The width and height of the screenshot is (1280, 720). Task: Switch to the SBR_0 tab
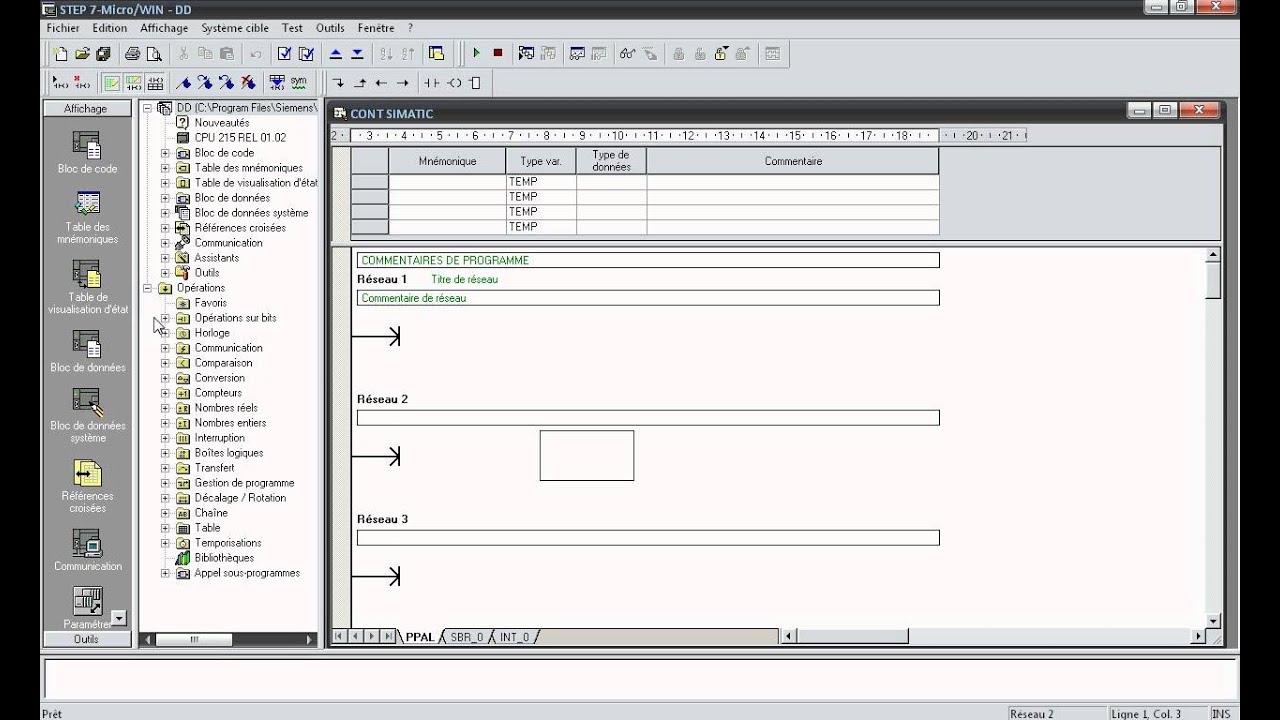(466, 637)
